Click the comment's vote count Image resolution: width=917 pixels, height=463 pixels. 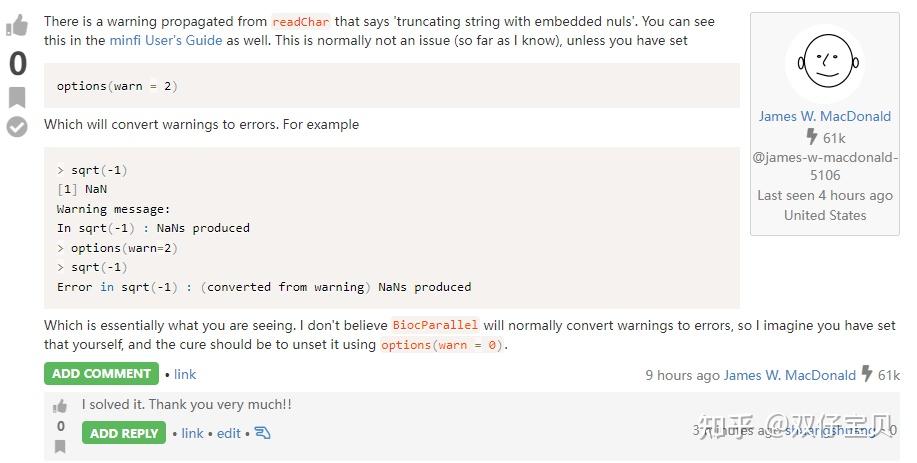[x=60, y=426]
